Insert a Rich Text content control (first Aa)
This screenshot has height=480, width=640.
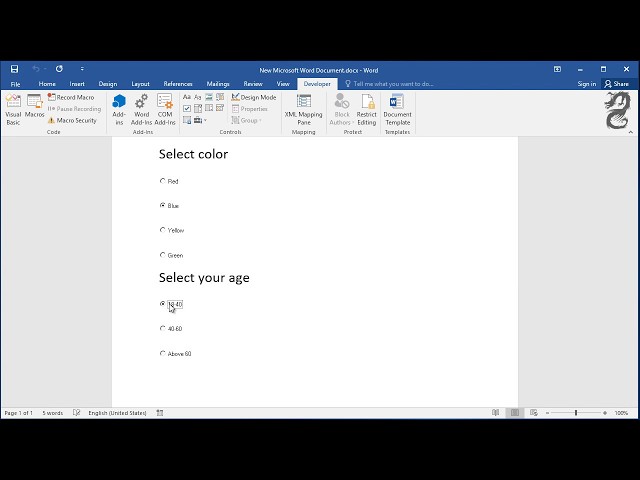[x=187, y=97]
